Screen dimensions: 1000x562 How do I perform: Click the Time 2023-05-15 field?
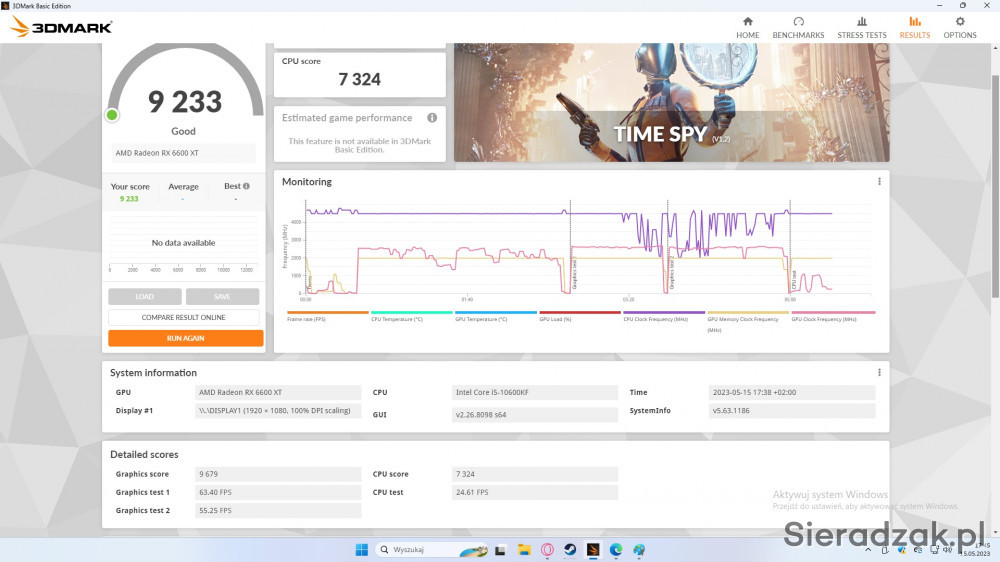pyautogui.click(x=791, y=392)
